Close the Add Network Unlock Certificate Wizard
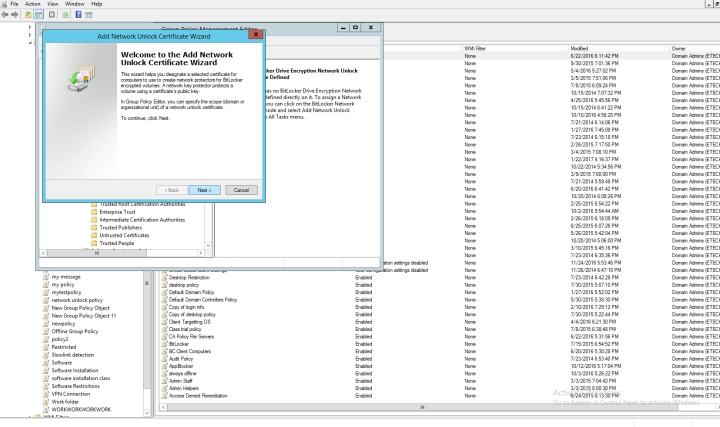 [x=256, y=34]
